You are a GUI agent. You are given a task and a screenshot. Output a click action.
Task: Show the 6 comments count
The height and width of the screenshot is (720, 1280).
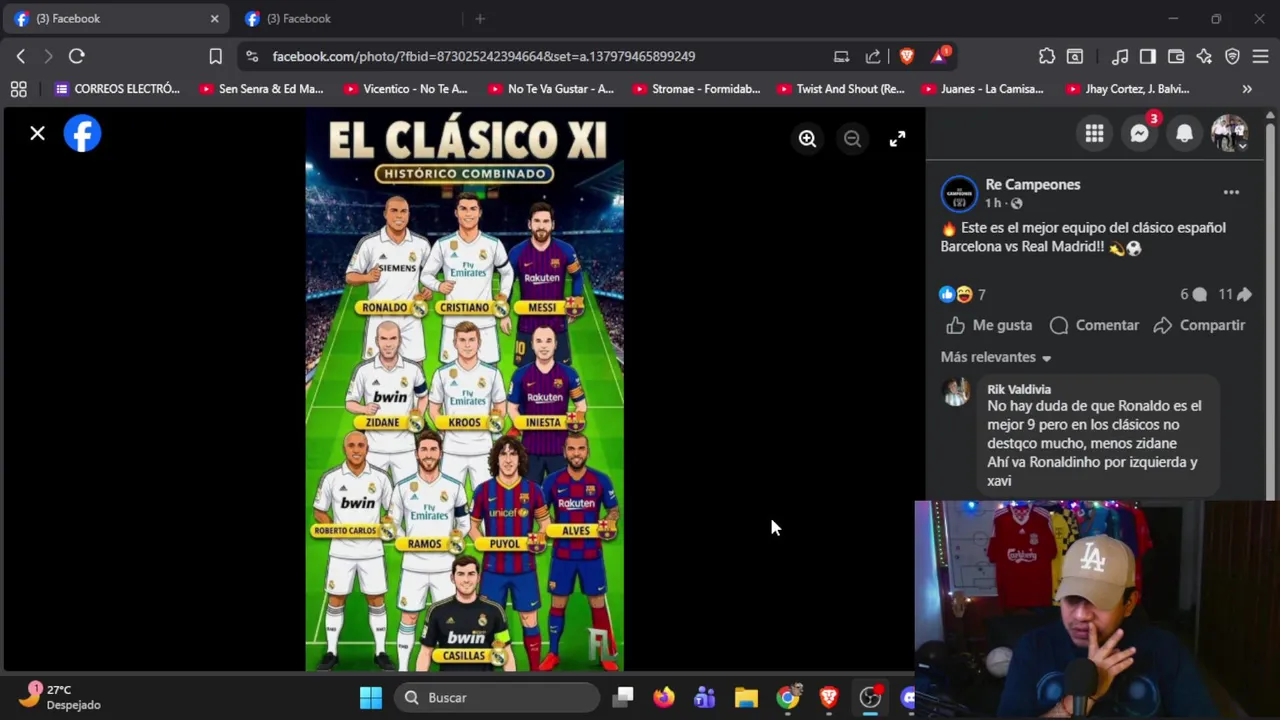coord(1193,294)
